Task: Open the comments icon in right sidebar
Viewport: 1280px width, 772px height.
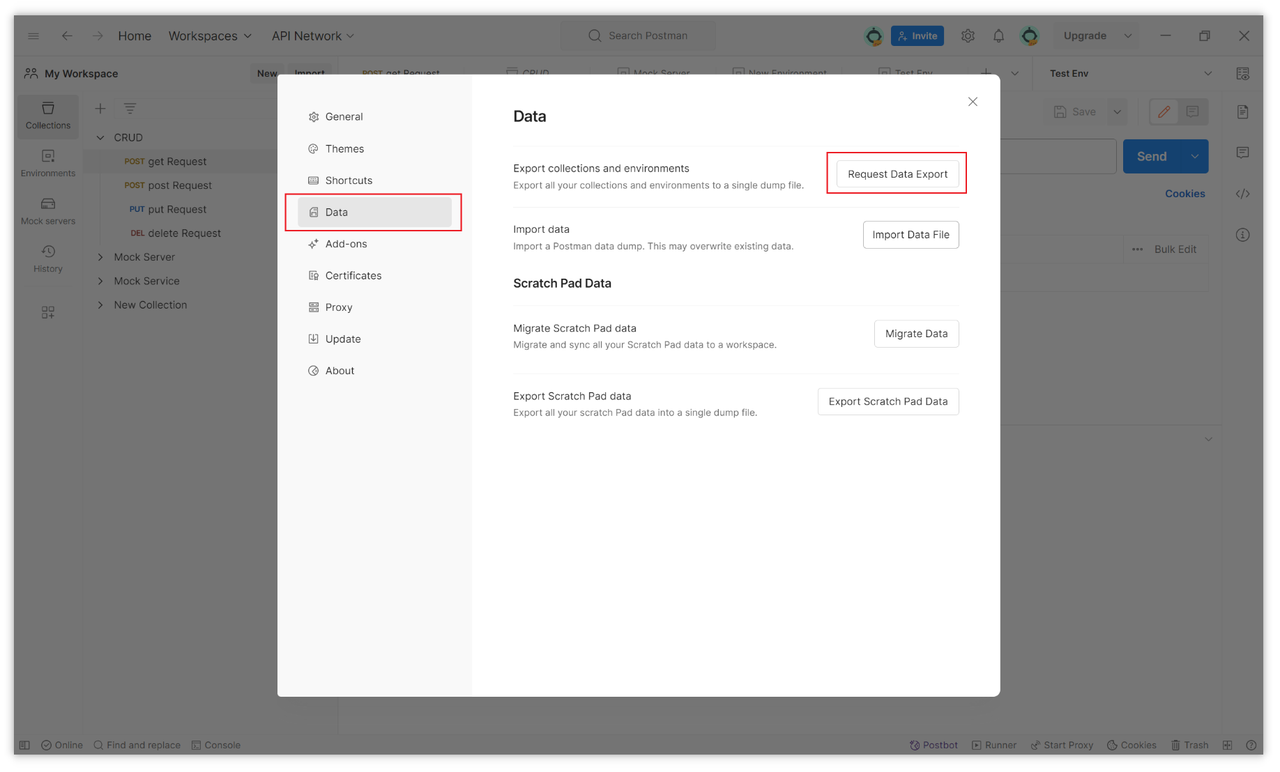Action: [1243, 153]
